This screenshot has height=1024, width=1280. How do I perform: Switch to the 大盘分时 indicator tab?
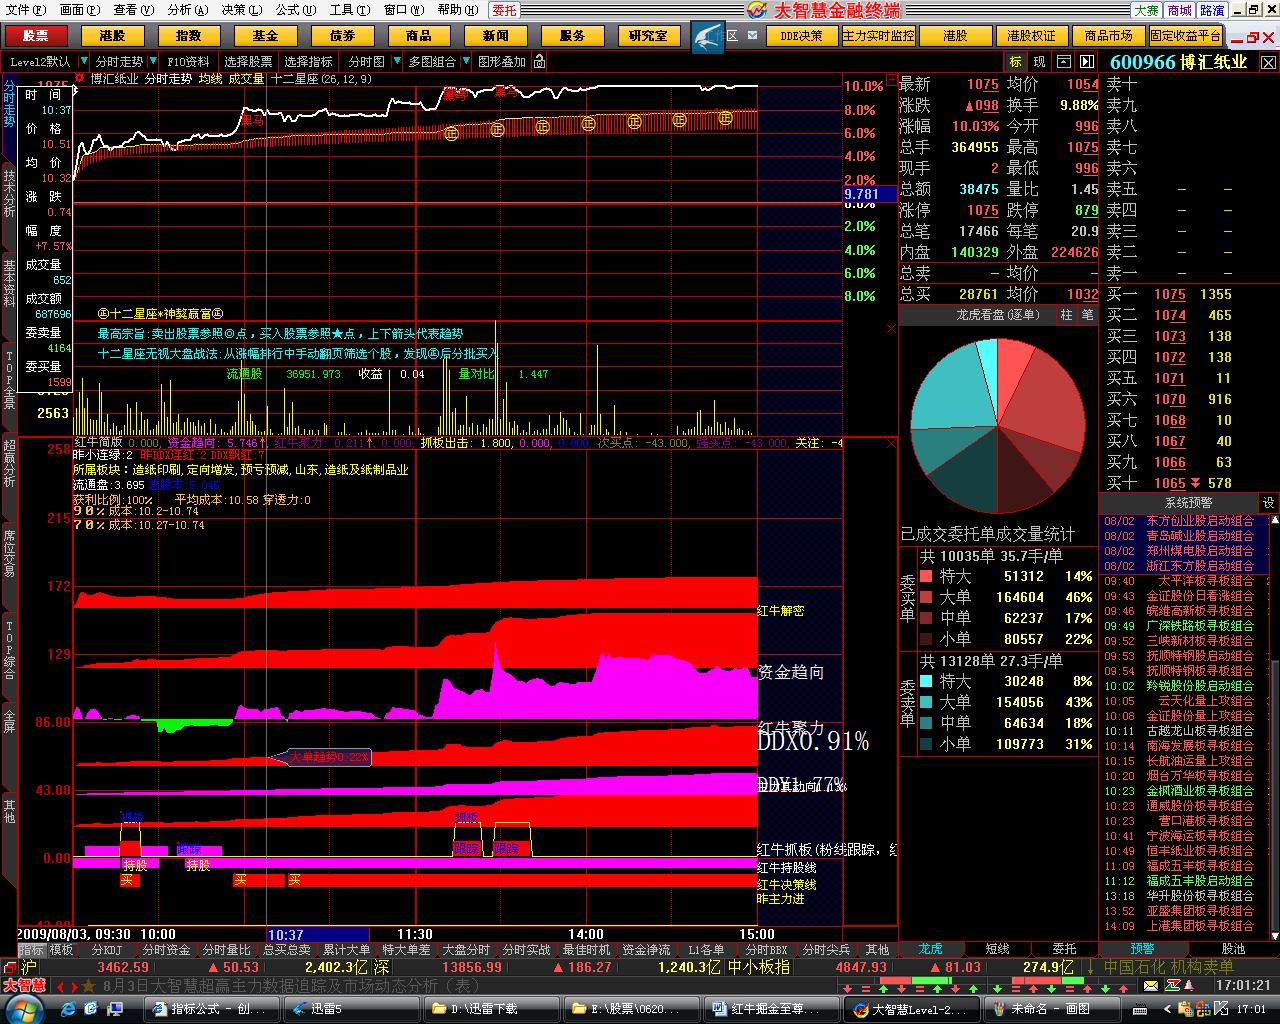[x=466, y=949]
